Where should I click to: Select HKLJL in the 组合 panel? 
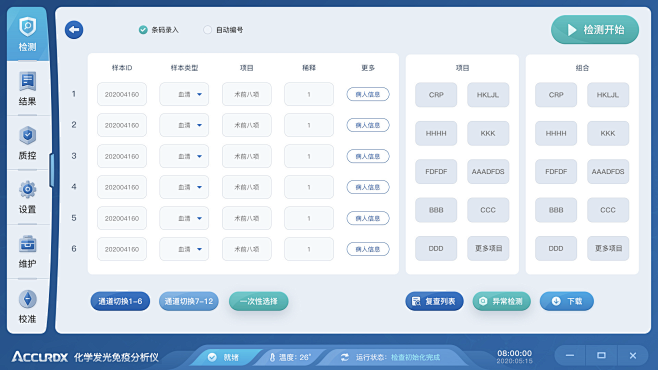coord(608,95)
